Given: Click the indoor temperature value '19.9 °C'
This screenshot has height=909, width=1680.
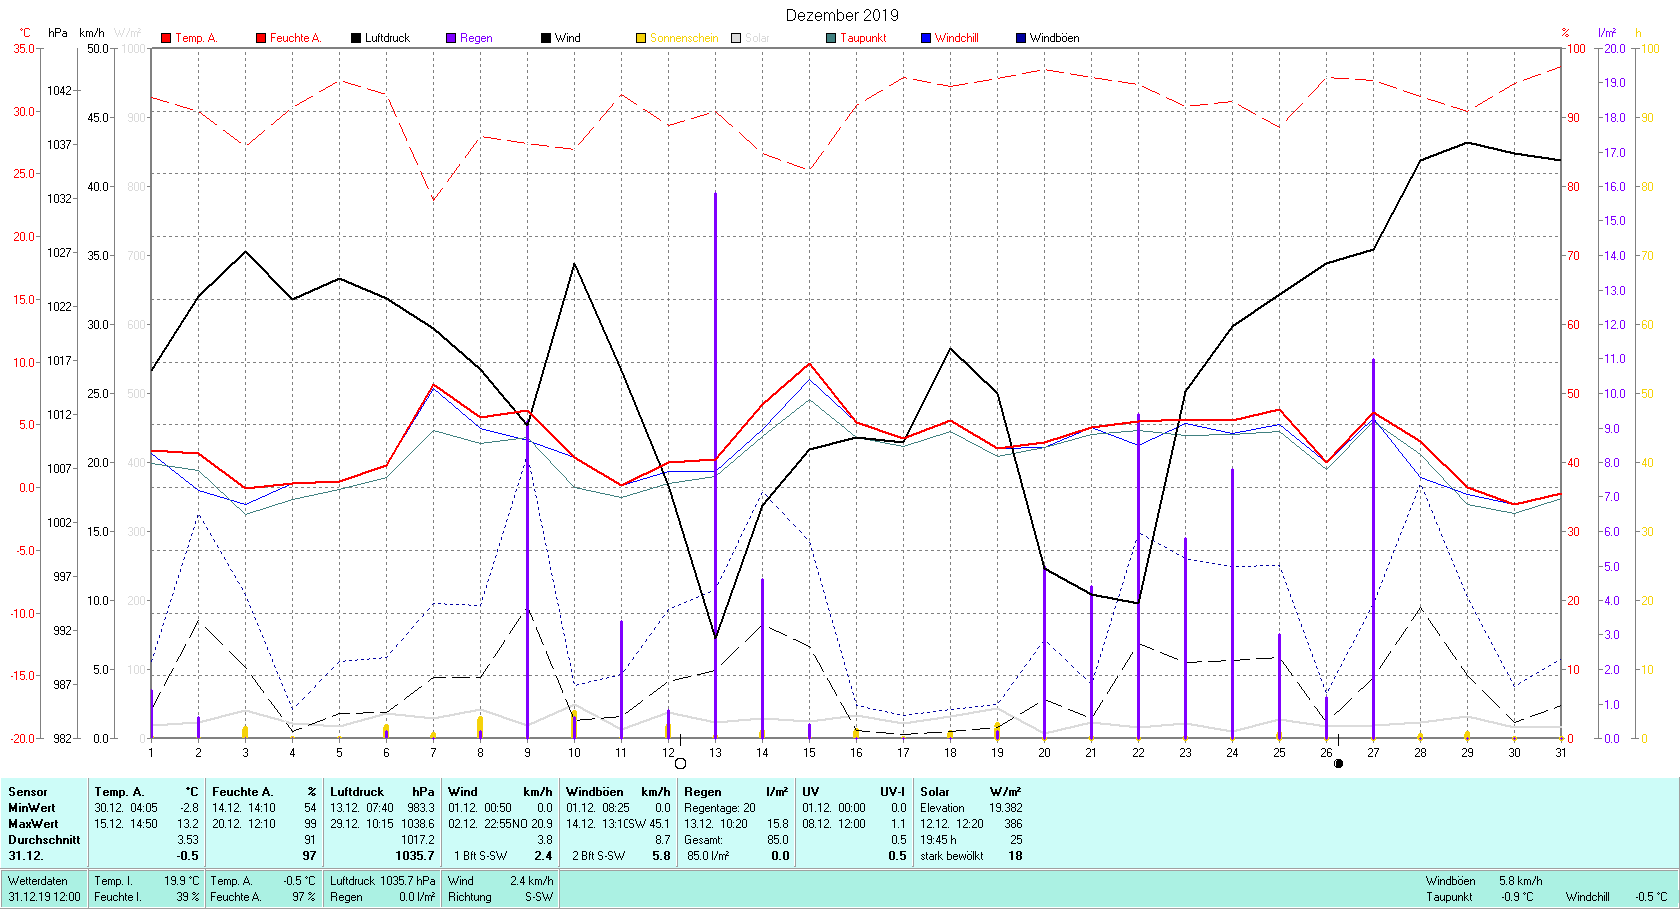Looking at the screenshot, I should point(182,881).
